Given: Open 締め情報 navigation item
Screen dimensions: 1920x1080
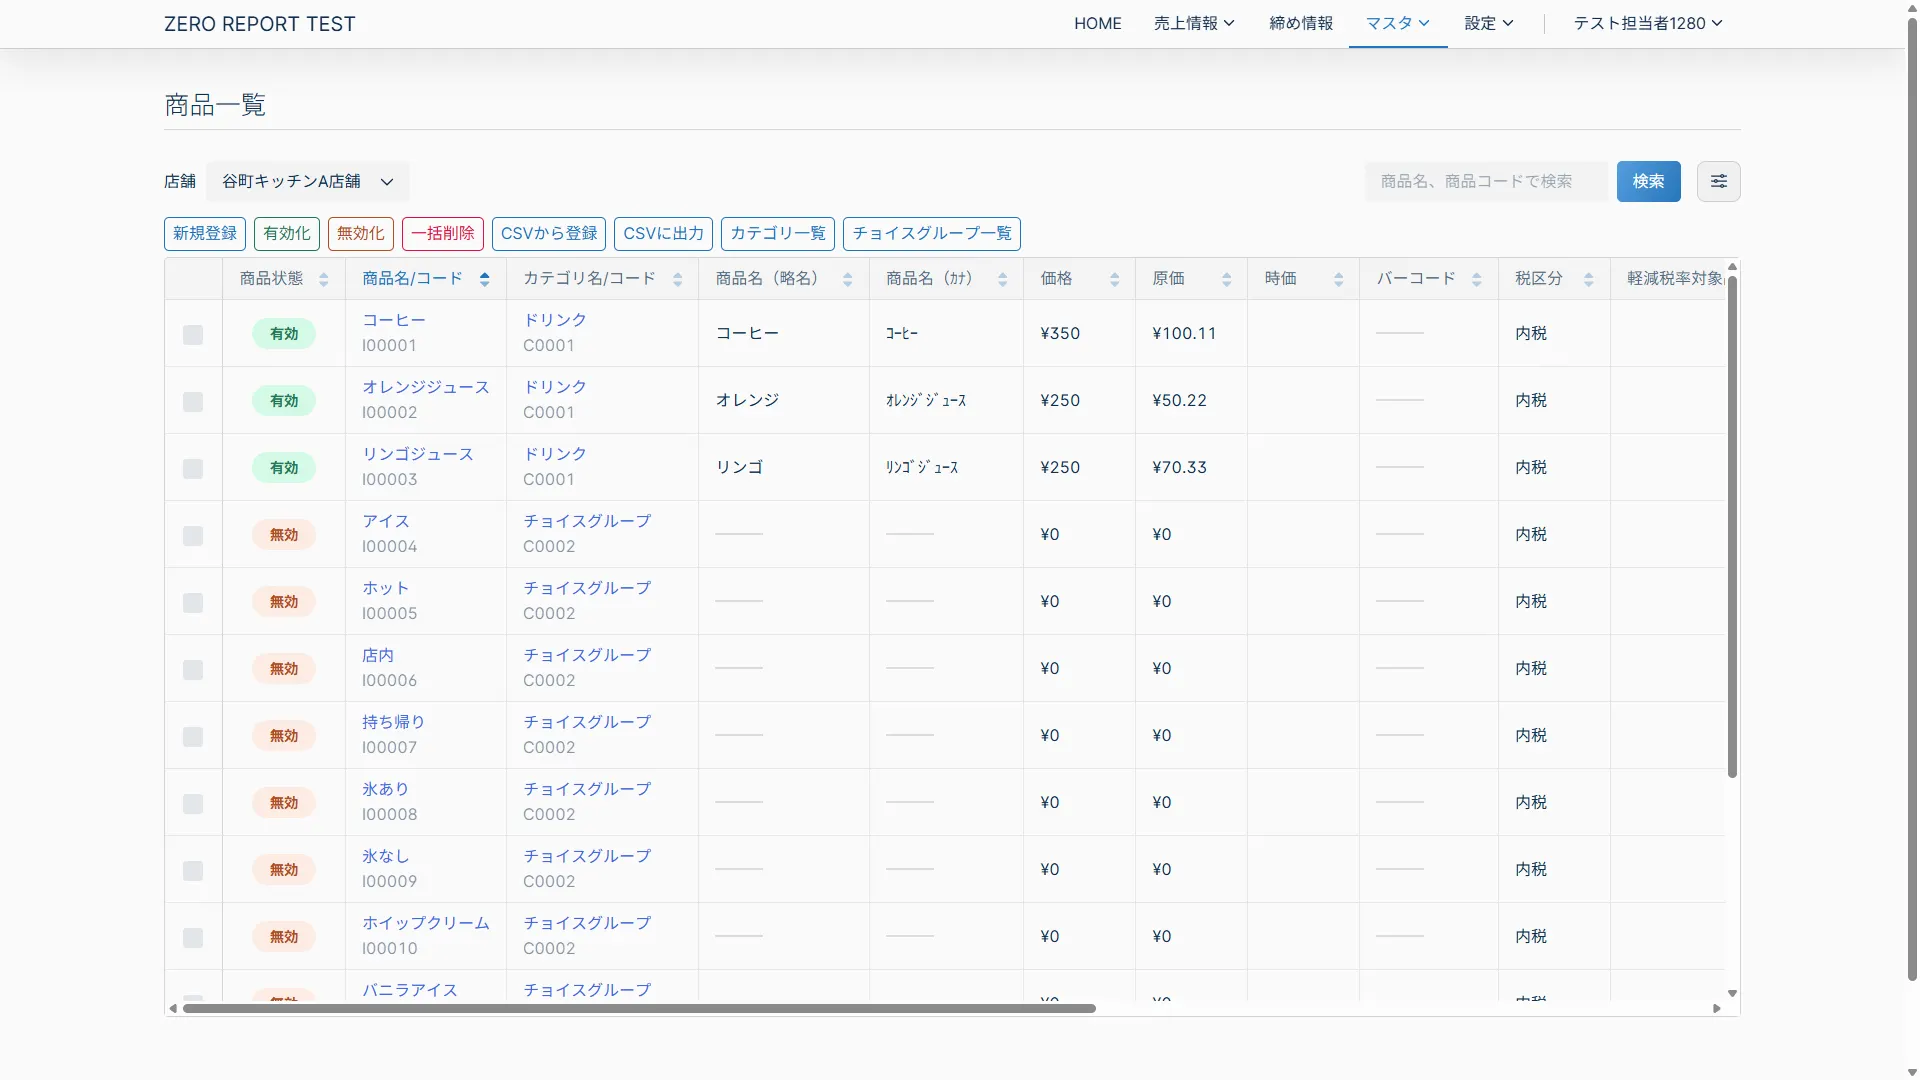Looking at the screenshot, I should click(1300, 23).
